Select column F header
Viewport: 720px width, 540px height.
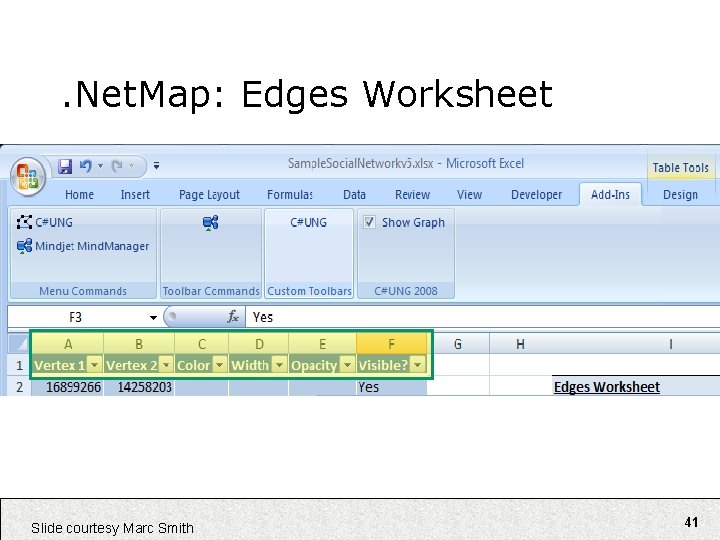[x=391, y=344]
